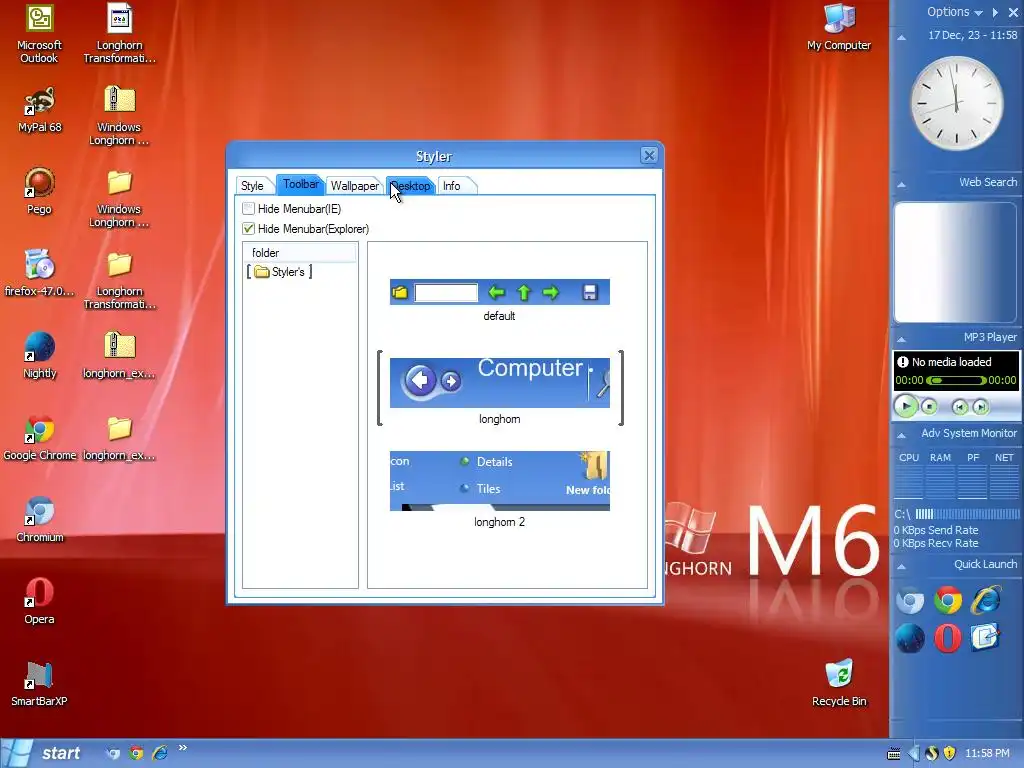Stop playback in the MP3 Player
The height and width of the screenshot is (768, 1024).
click(929, 407)
